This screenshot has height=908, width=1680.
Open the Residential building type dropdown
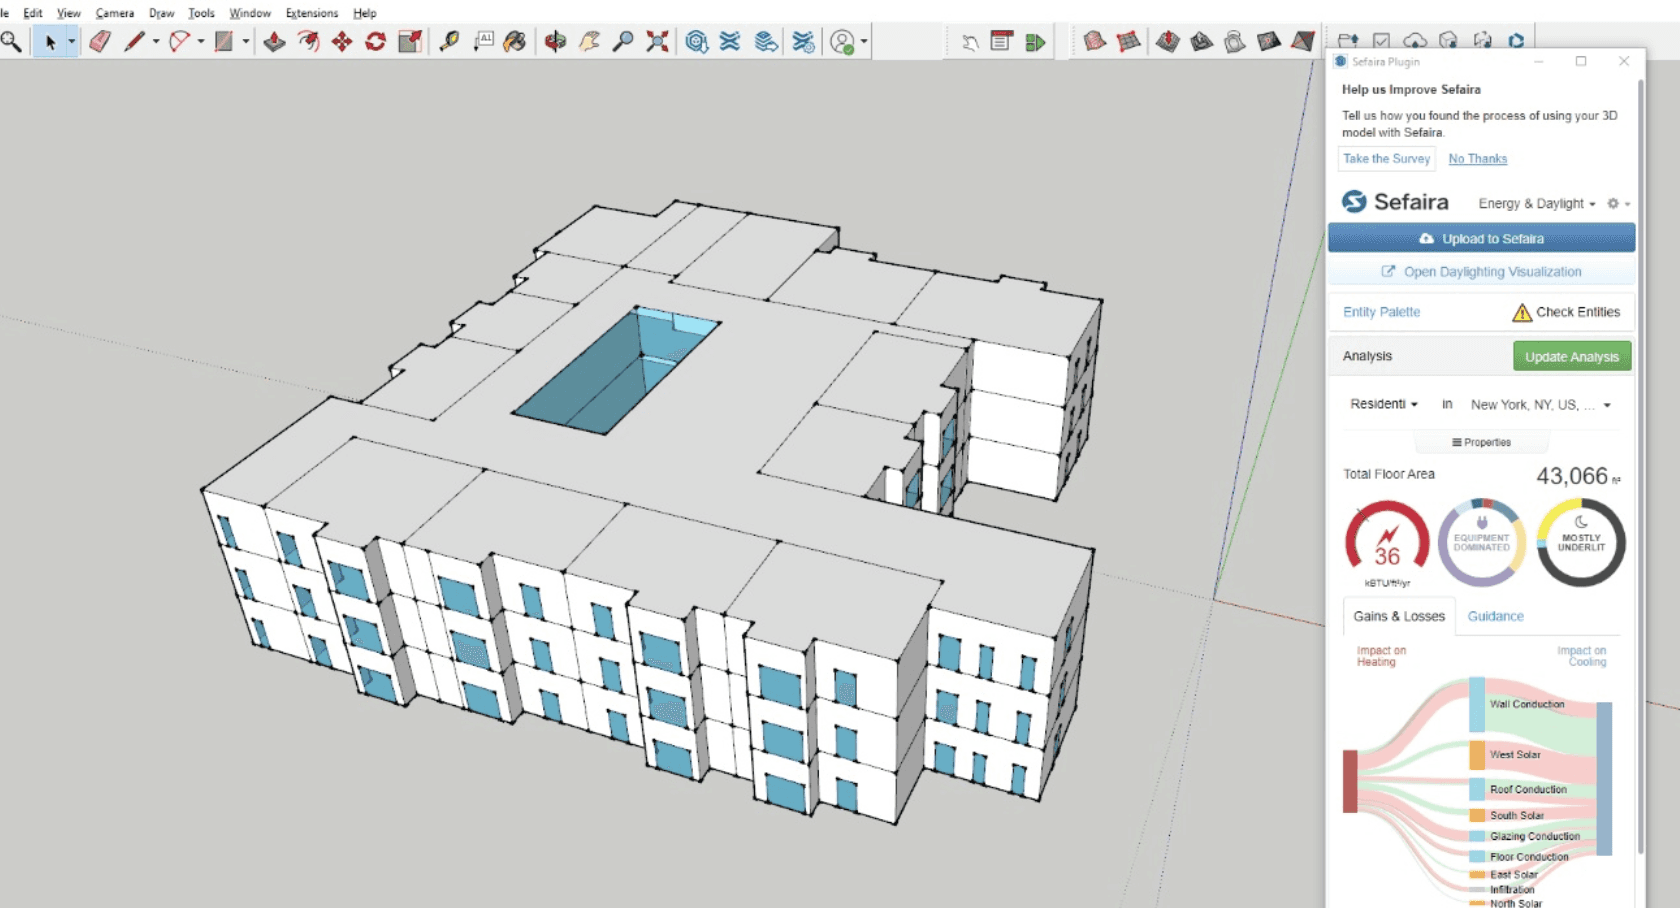pos(1385,404)
